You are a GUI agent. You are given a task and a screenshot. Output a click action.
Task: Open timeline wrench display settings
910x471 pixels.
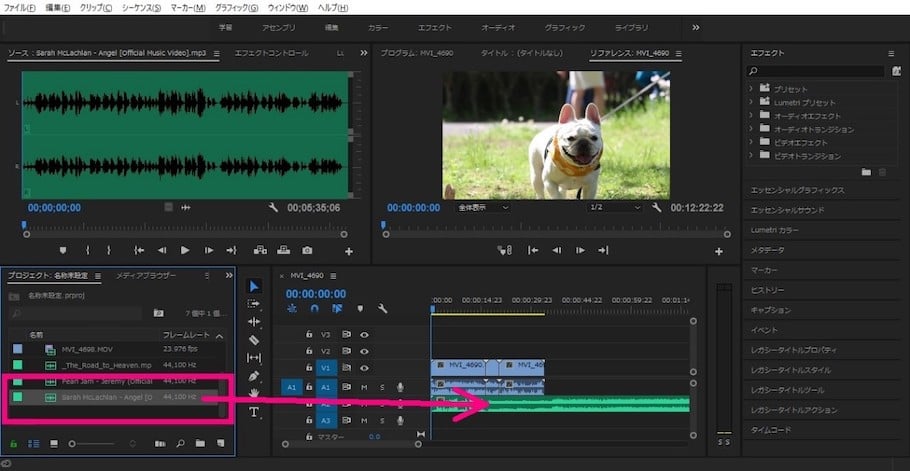point(382,309)
